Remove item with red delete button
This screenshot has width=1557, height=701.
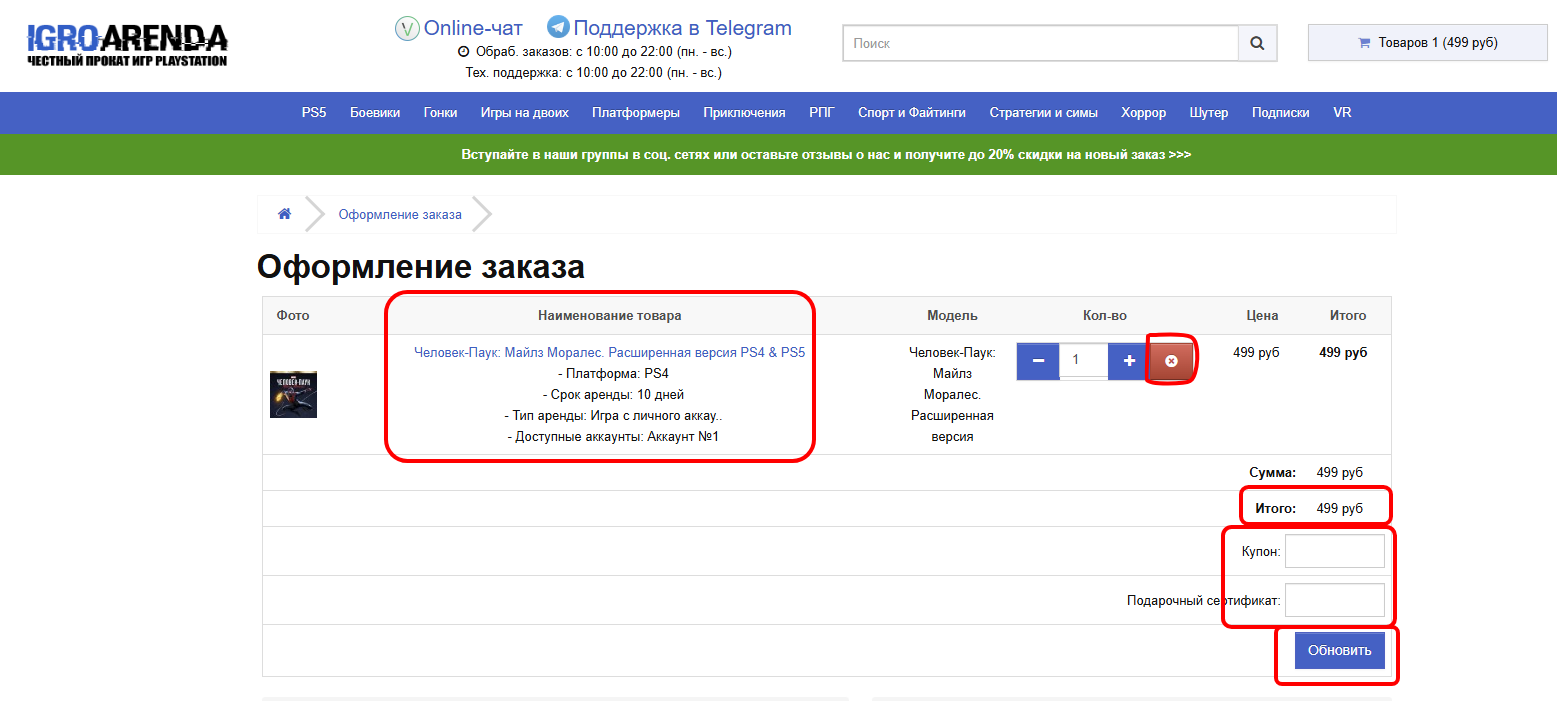click(x=1171, y=361)
